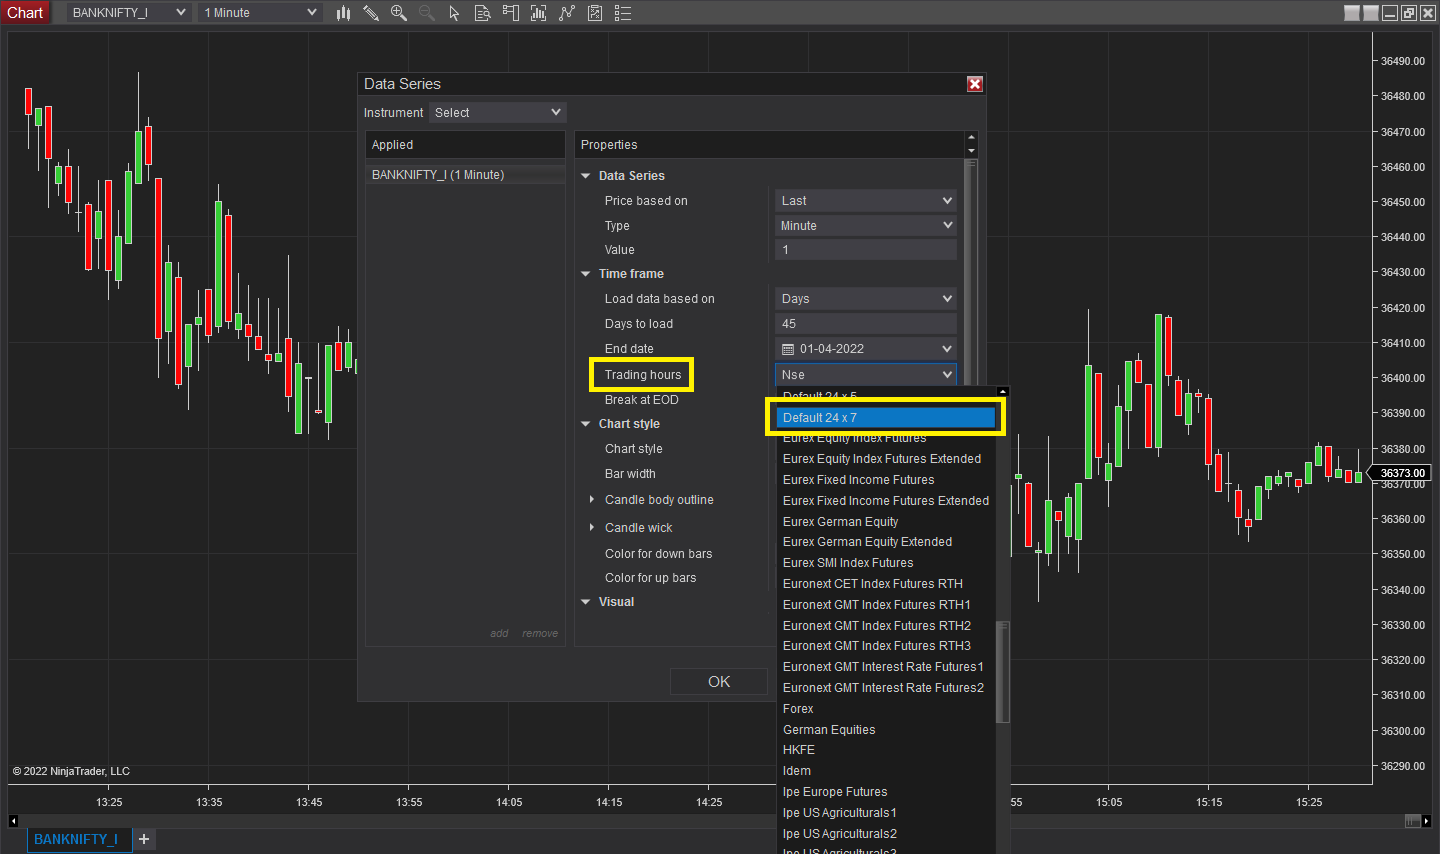
Task: Choose HKFE trading hours template
Action: 886,750
